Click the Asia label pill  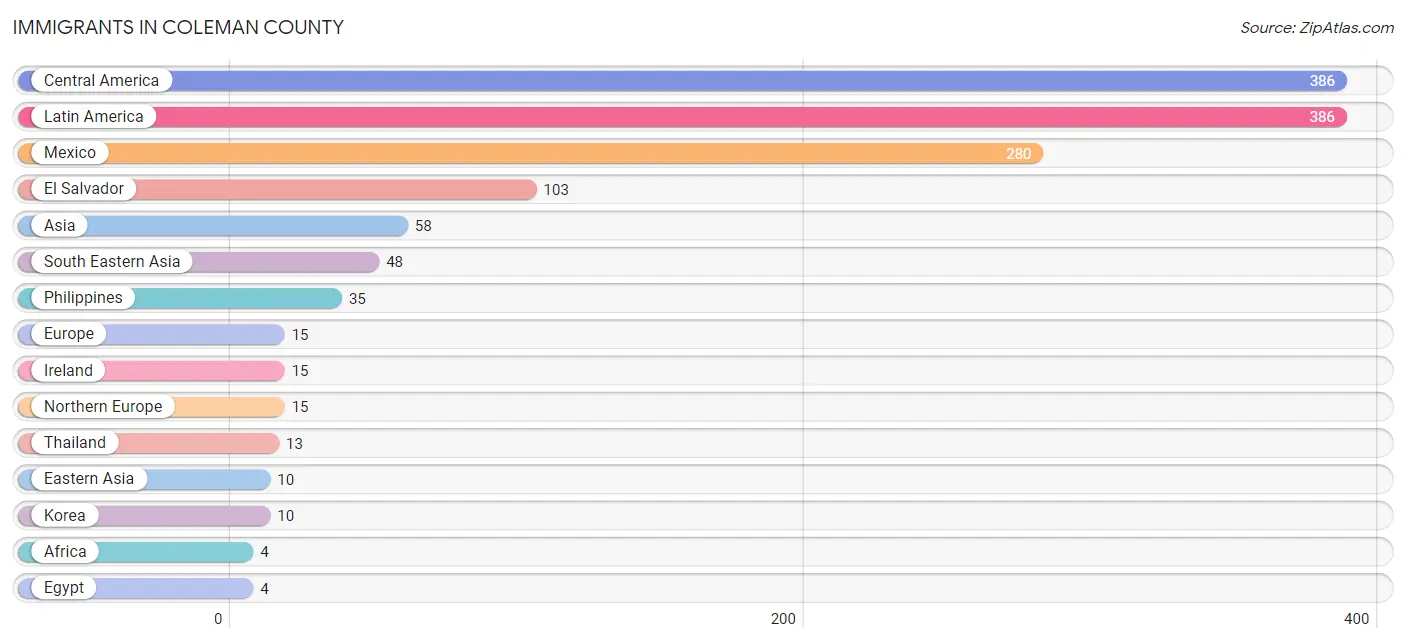pyautogui.click(x=59, y=225)
